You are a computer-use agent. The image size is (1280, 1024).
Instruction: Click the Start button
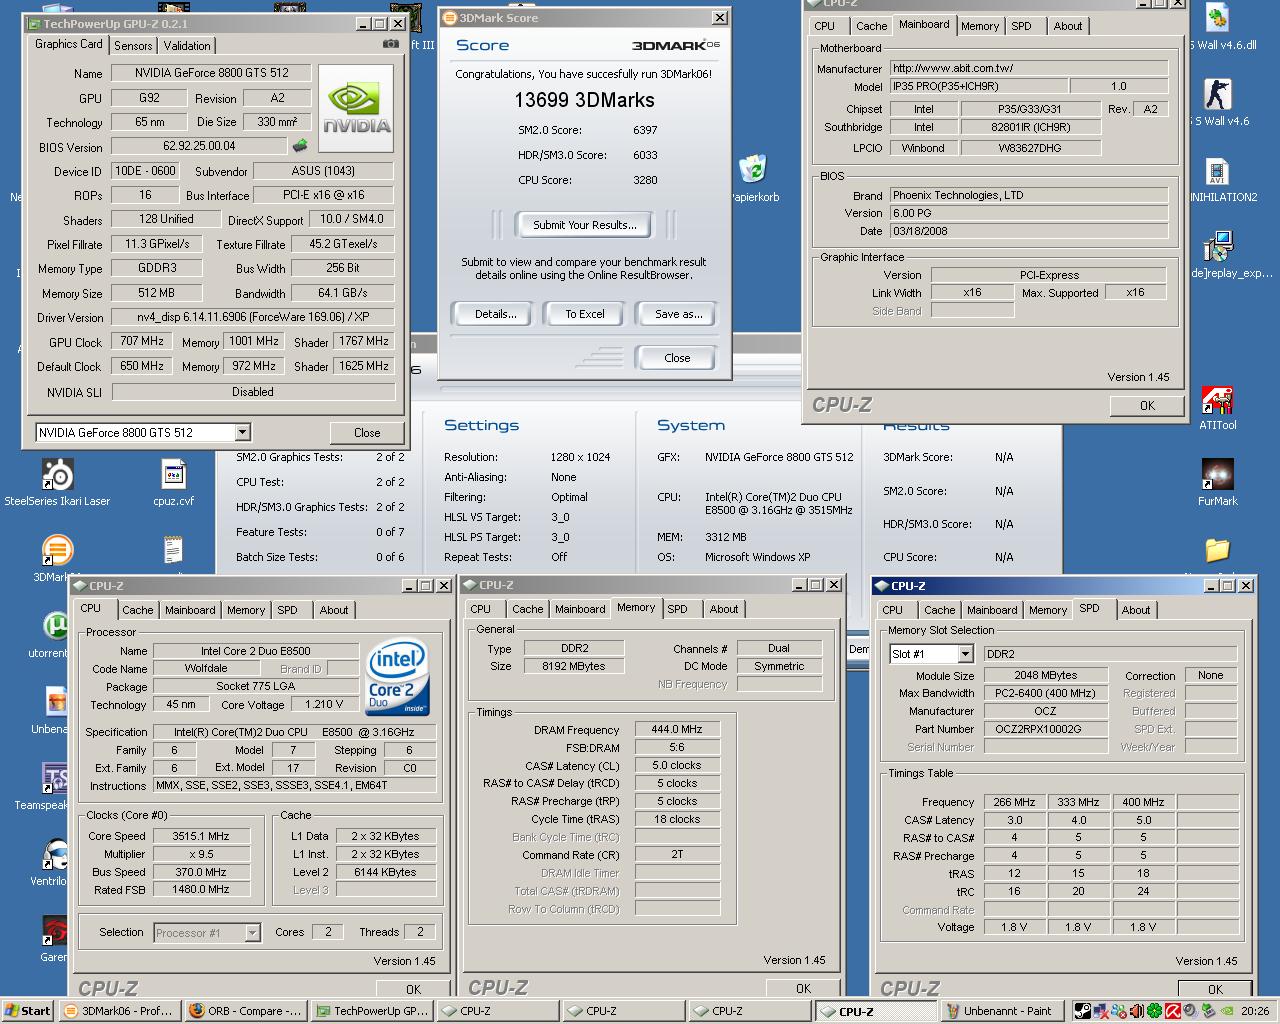[28, 1011]
